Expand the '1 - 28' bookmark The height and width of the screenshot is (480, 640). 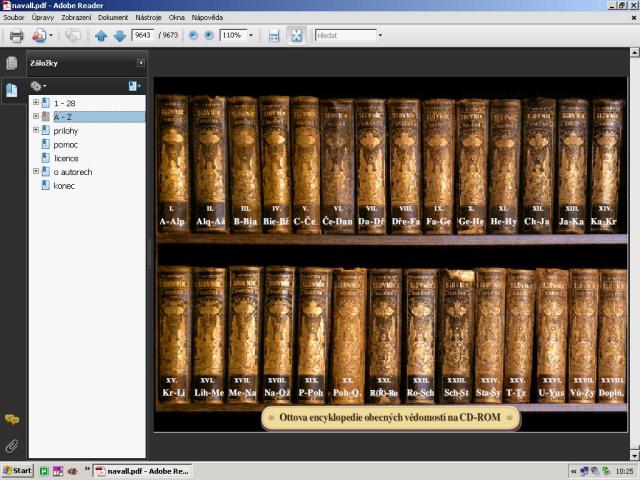[36, 102]
